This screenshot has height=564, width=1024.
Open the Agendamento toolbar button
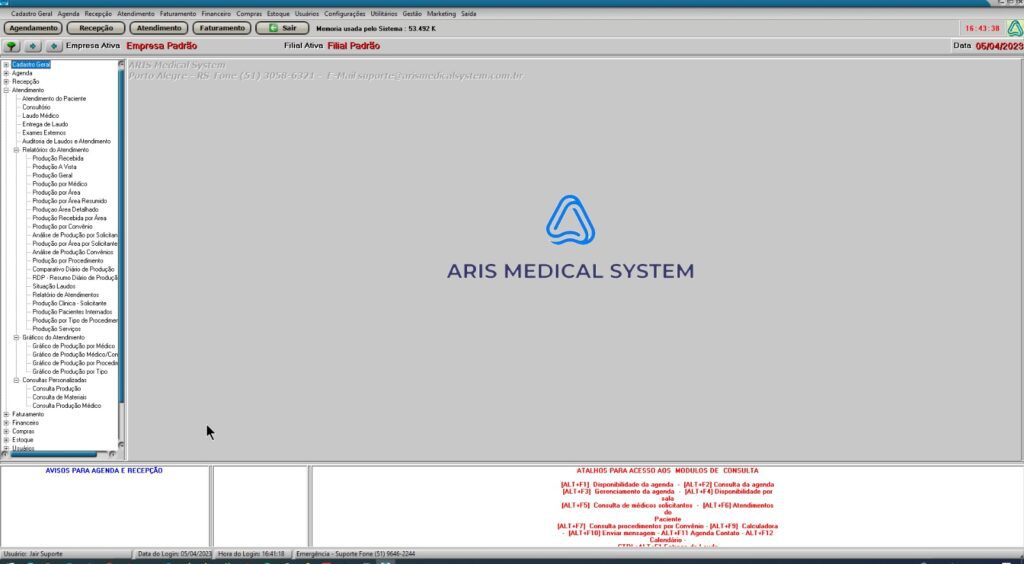(x=33, y=28)
